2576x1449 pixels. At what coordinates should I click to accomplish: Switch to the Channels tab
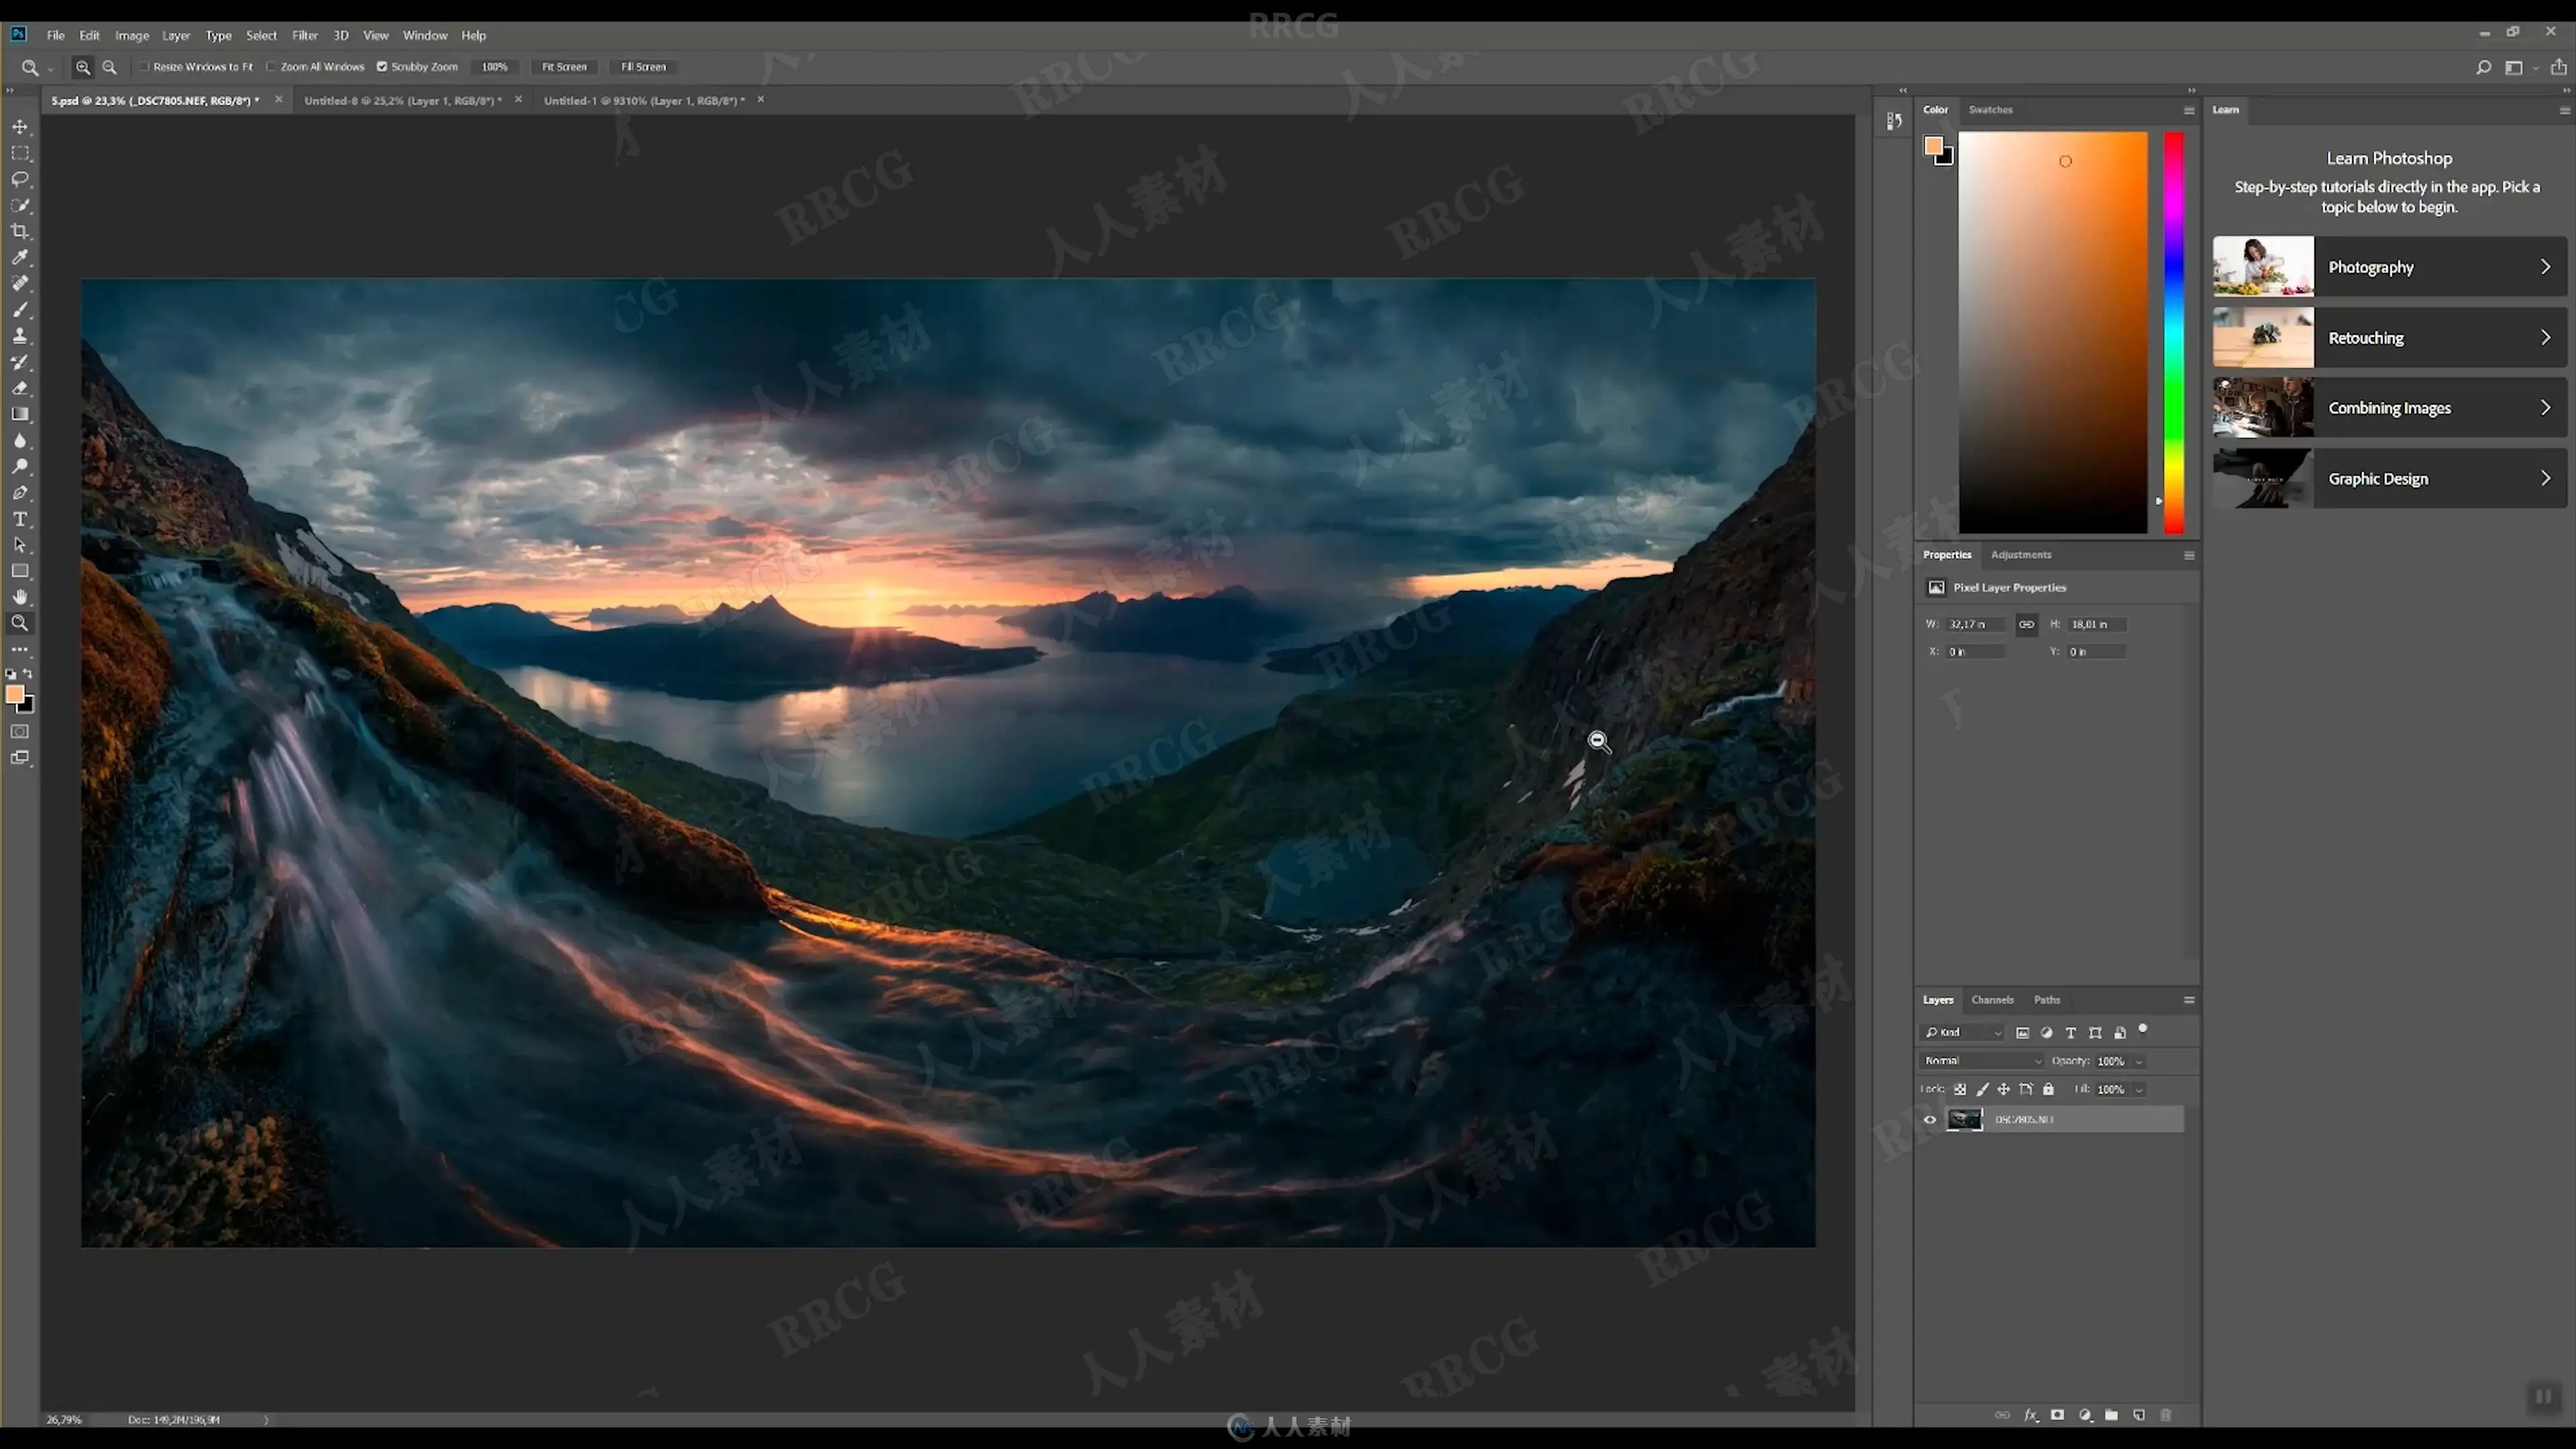[x=1992, y=1000]
